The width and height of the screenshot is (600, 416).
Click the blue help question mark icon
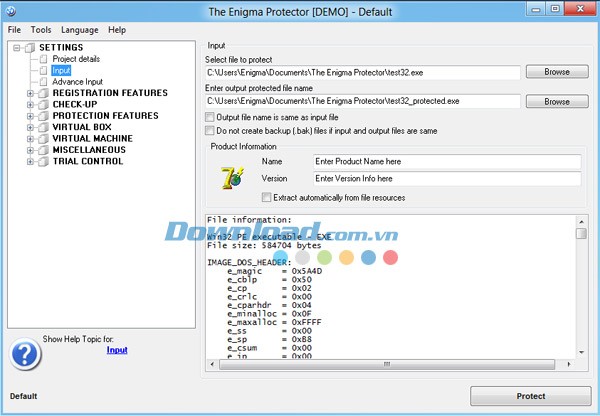tap(24, 354)
